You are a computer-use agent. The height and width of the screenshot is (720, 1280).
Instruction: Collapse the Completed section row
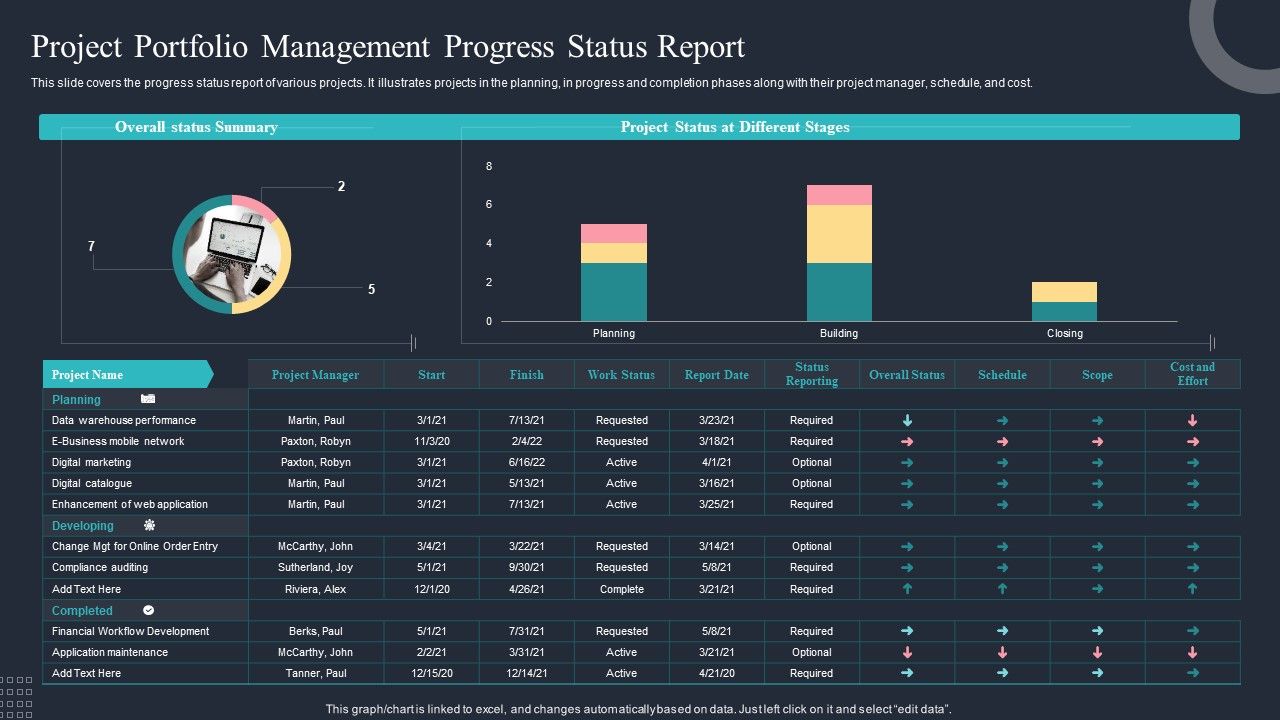tap(82, 609)
